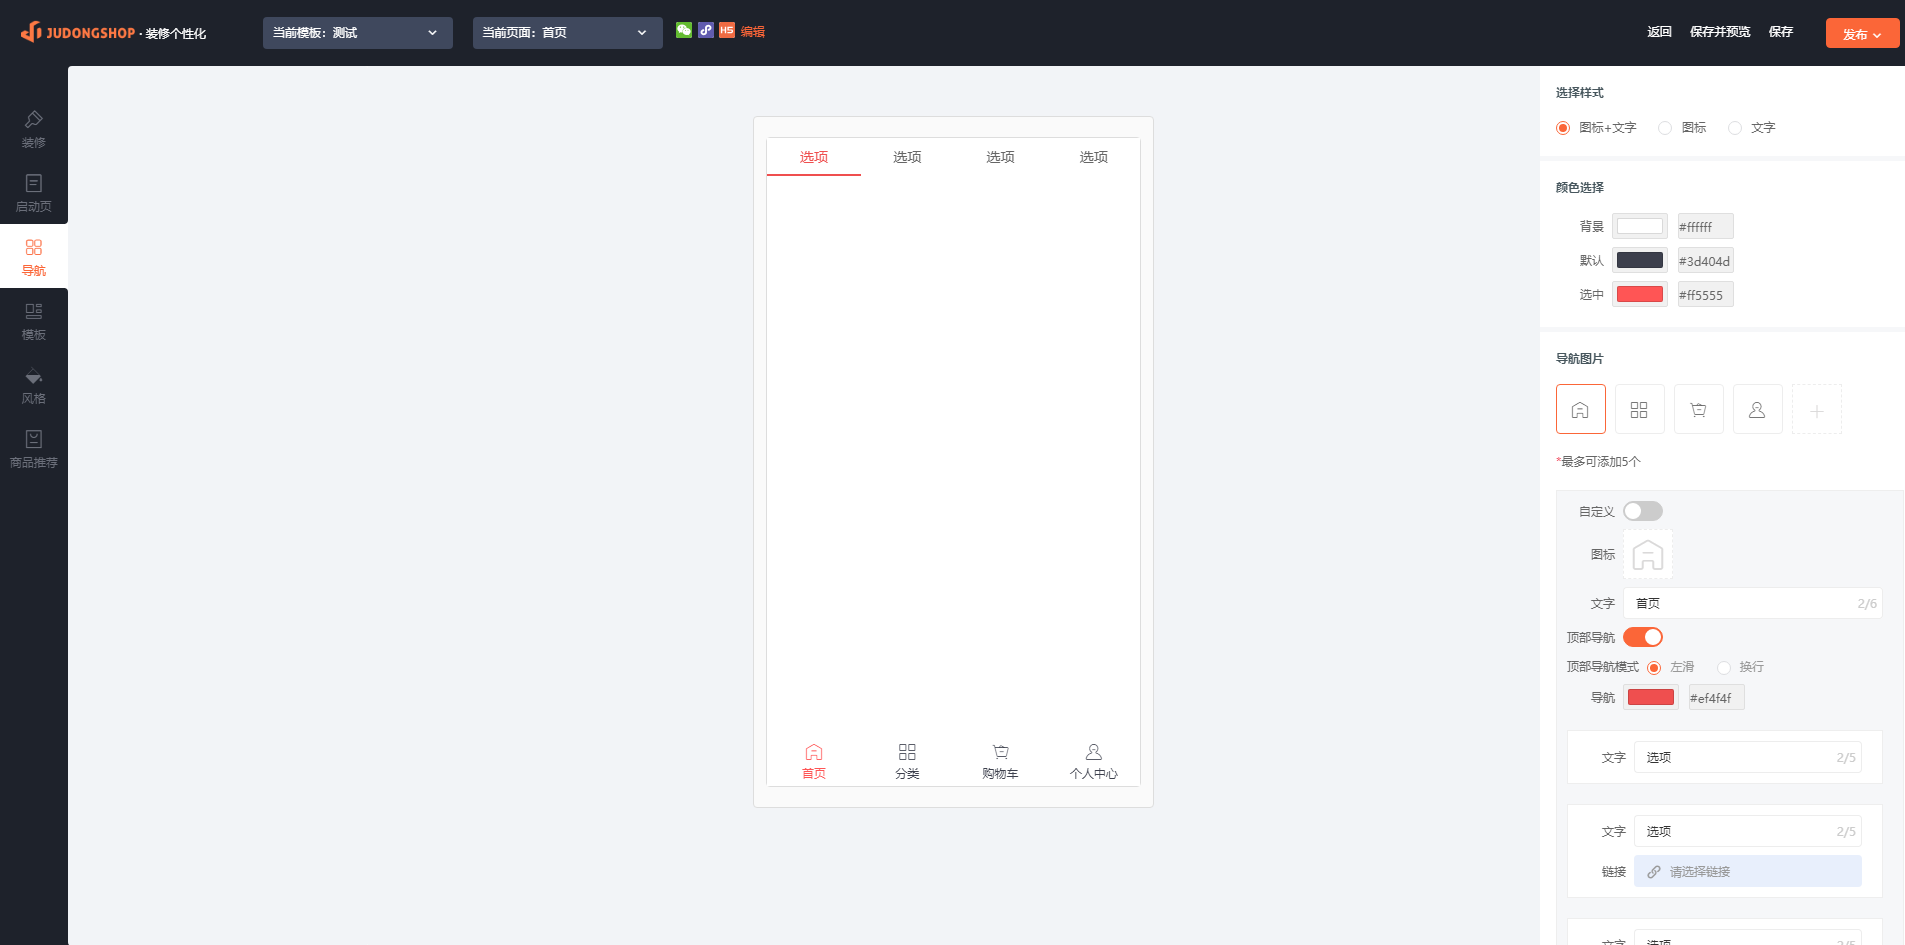Click the orange 编辑 link
The height and width of the screenshot is (945, 1905).
pyautogui.click(x=753, y=32)
